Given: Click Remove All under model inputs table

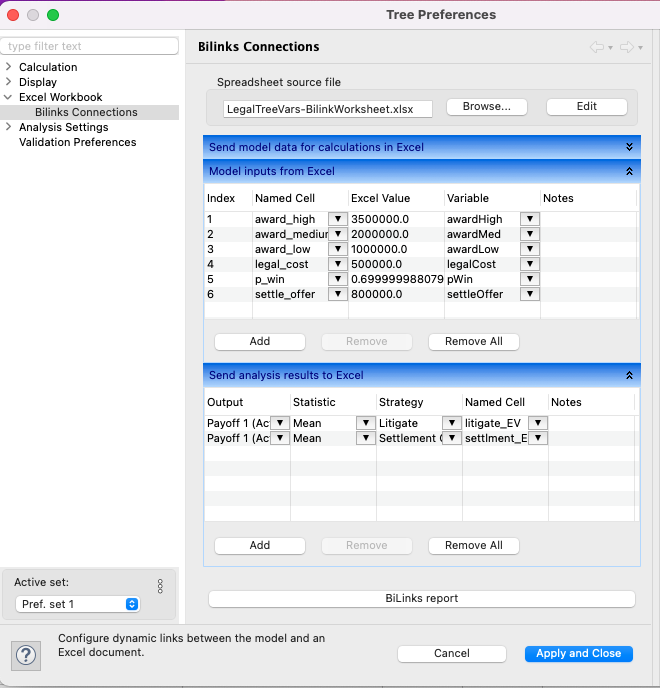Looking at the screenshot, I should (x=473, y=341).
